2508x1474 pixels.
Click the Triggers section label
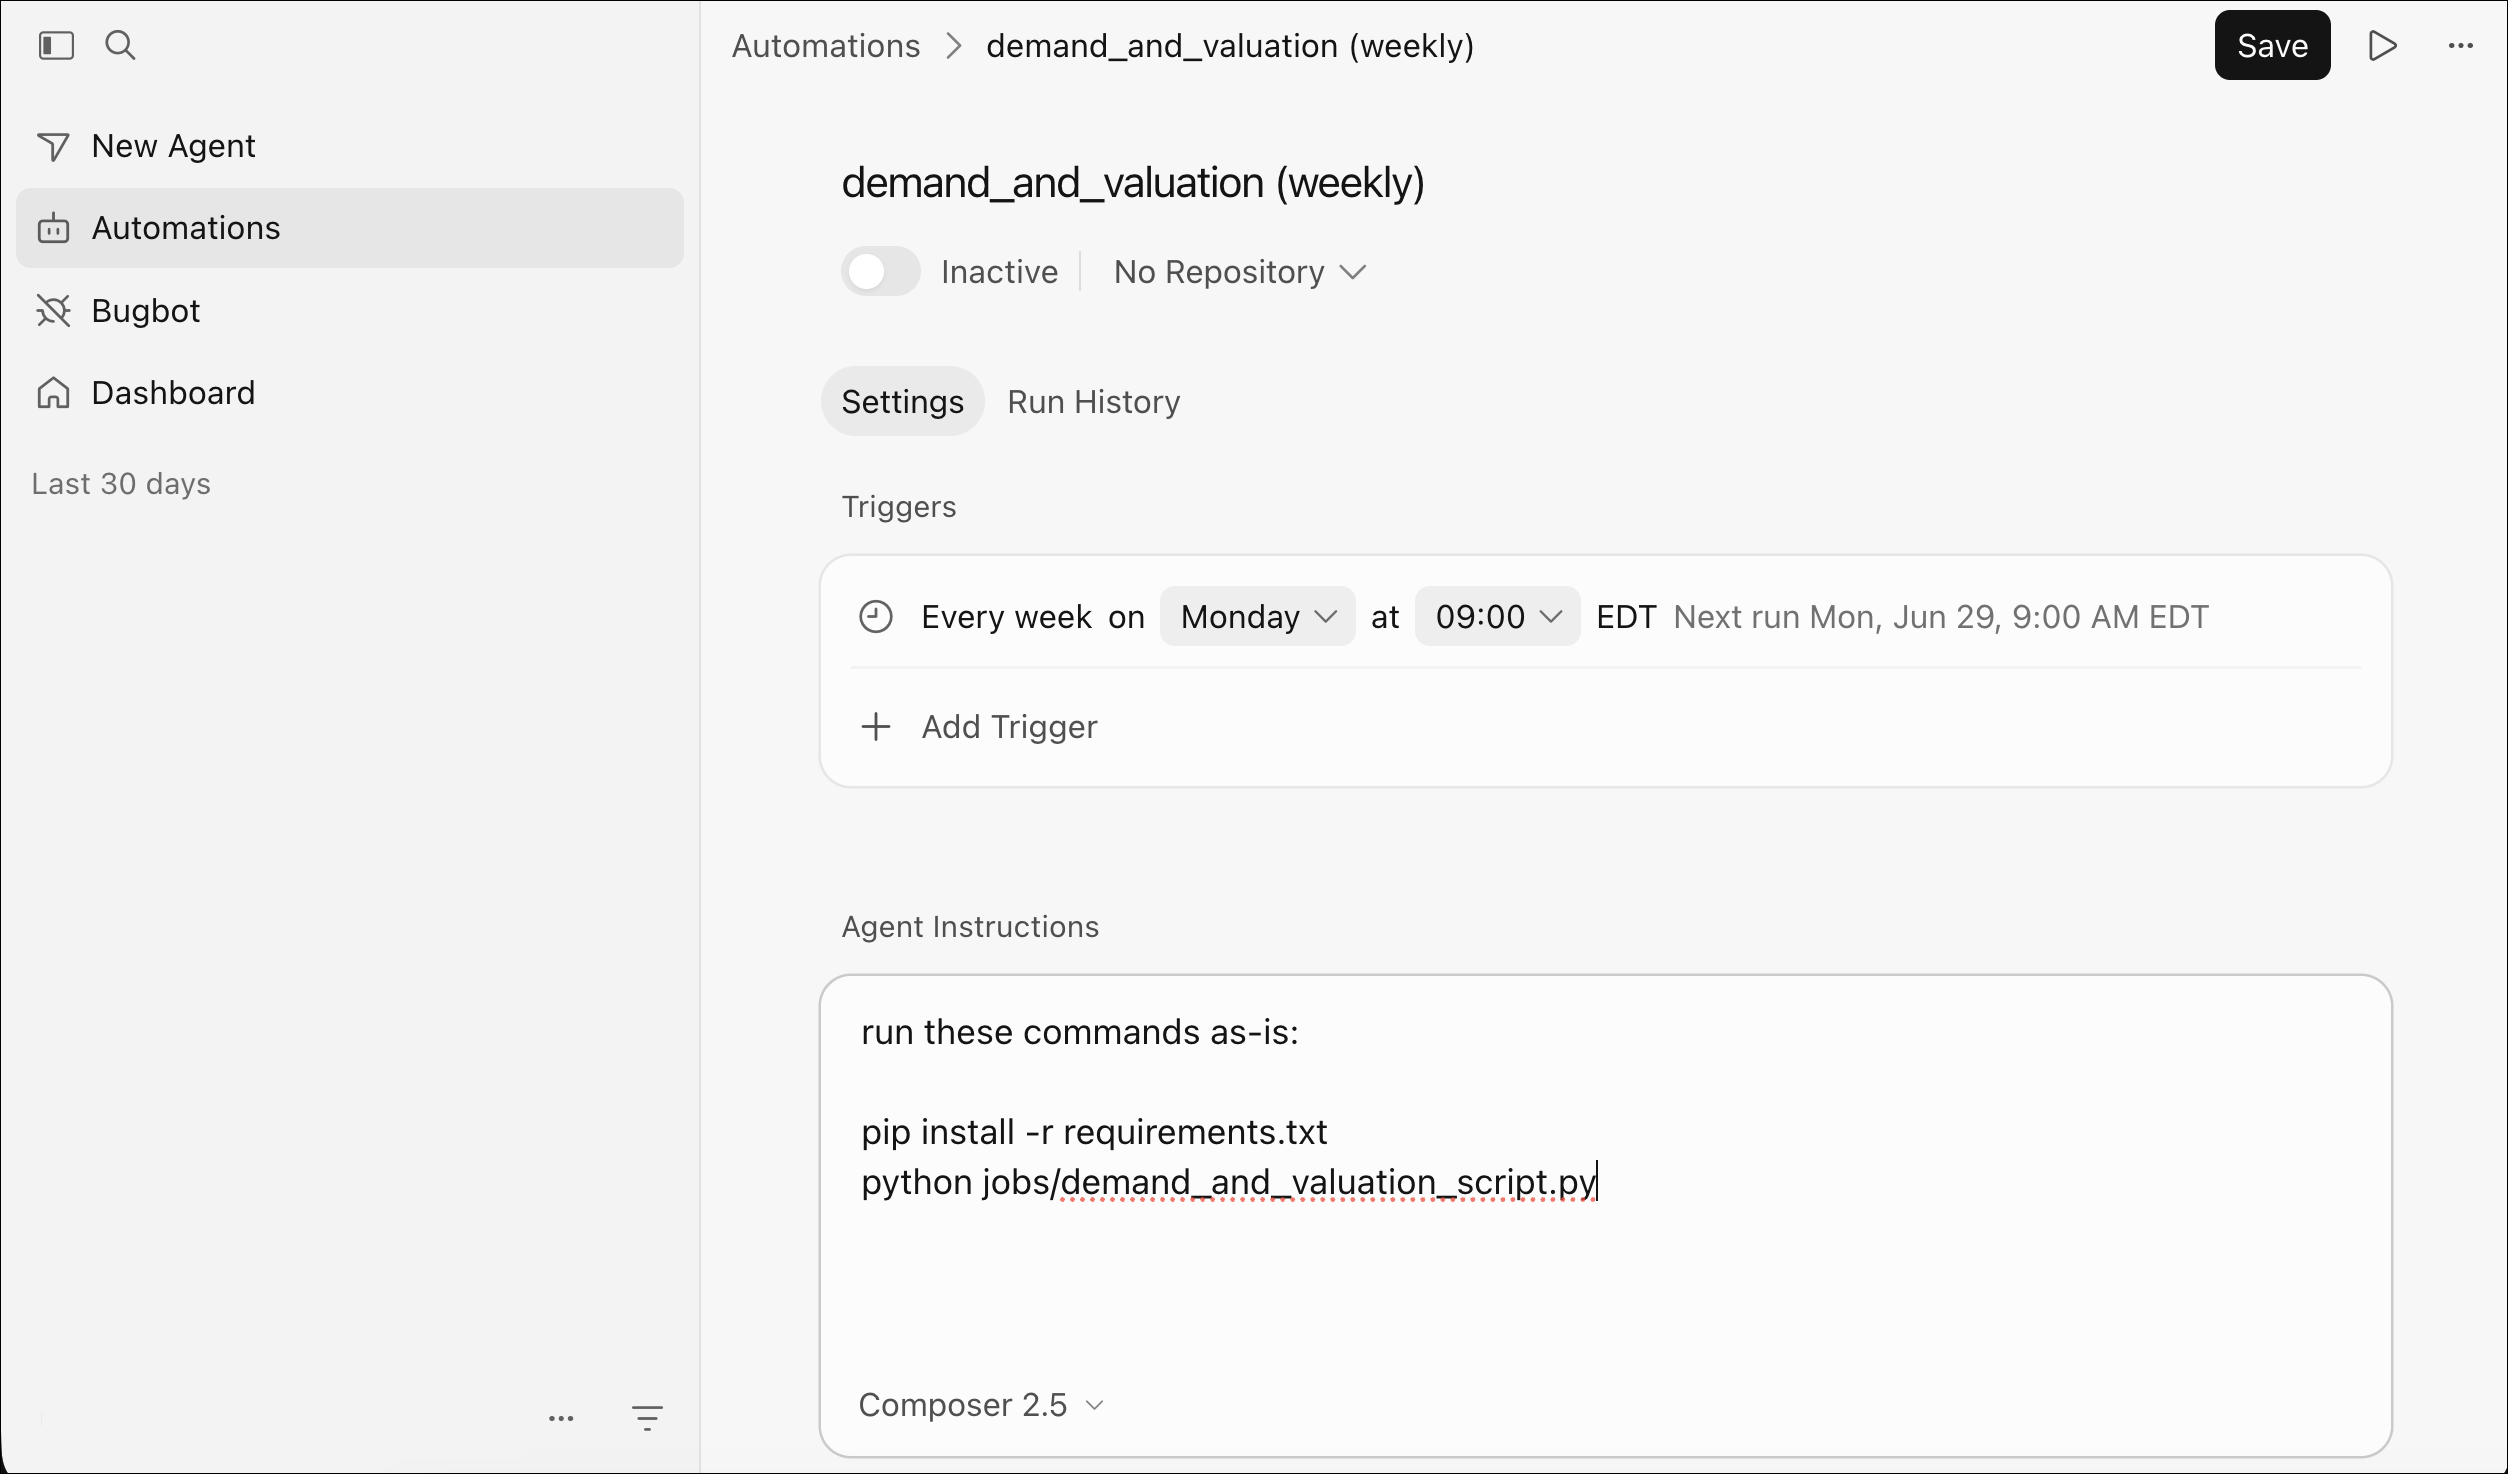[898, 507]
